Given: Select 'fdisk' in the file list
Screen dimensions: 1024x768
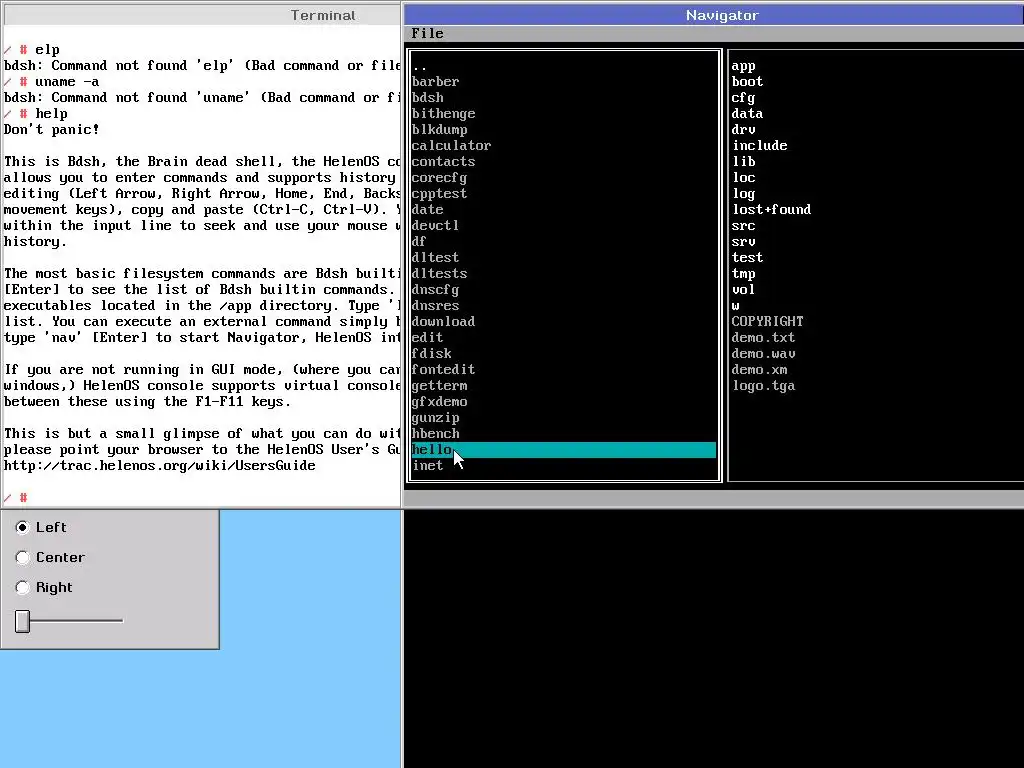Looking at the screenshot, I should click(x=432, y=353).
